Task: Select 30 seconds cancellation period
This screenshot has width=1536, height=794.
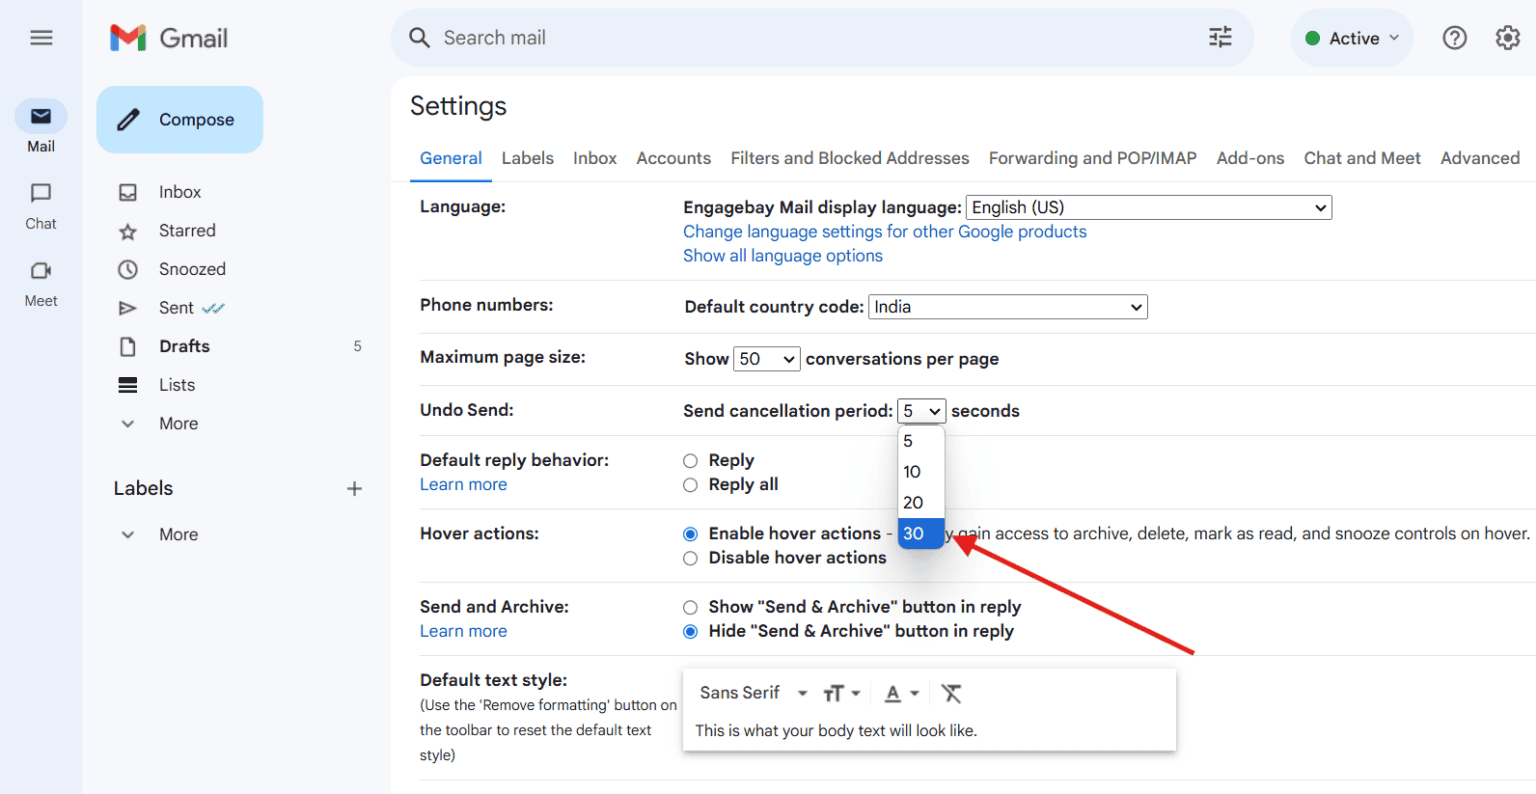Action: click(918, 533)
